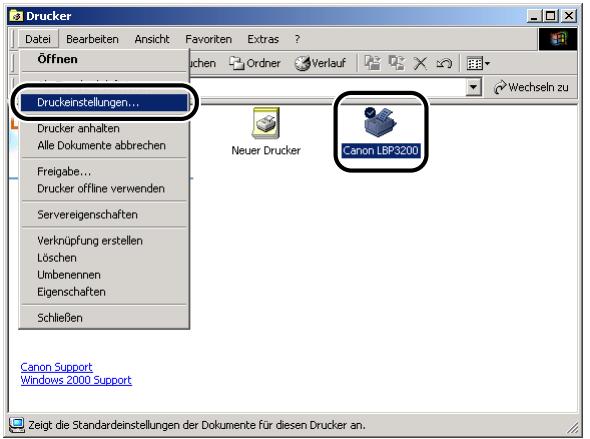Click the Ordner toolbar button
590x439 pixels.
255,63
